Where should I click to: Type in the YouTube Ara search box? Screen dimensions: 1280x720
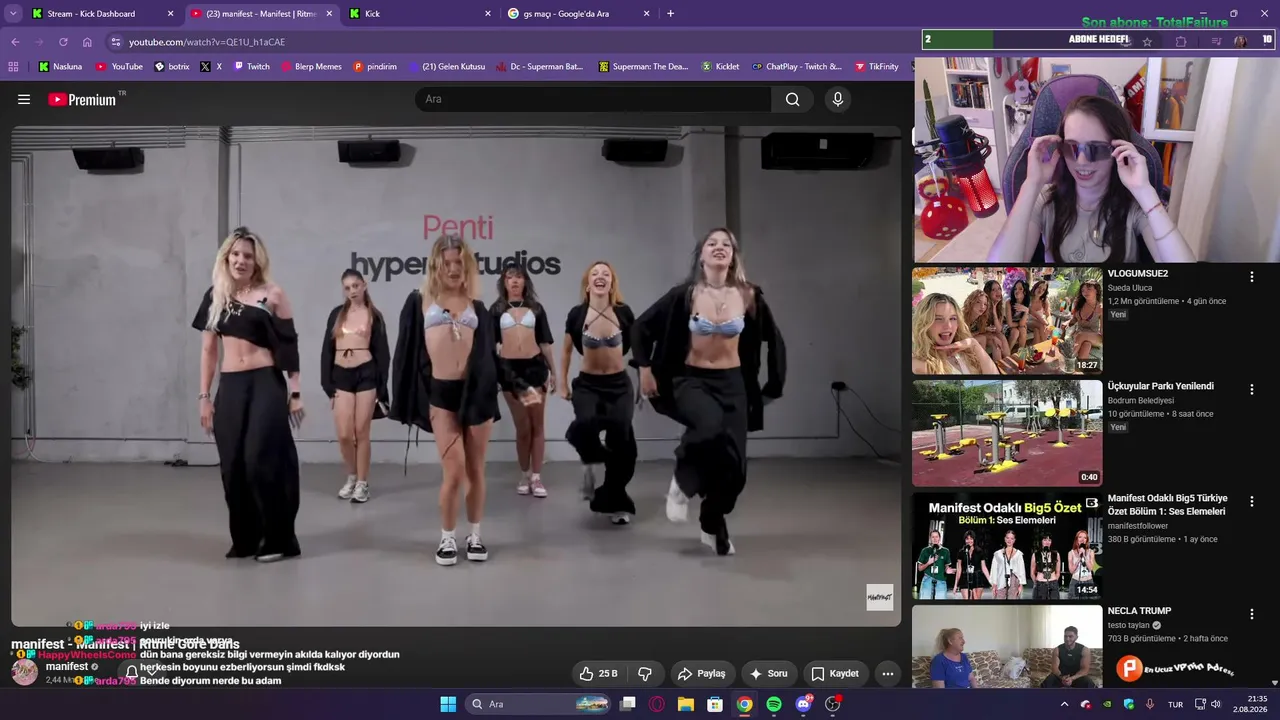click(593, 99)
